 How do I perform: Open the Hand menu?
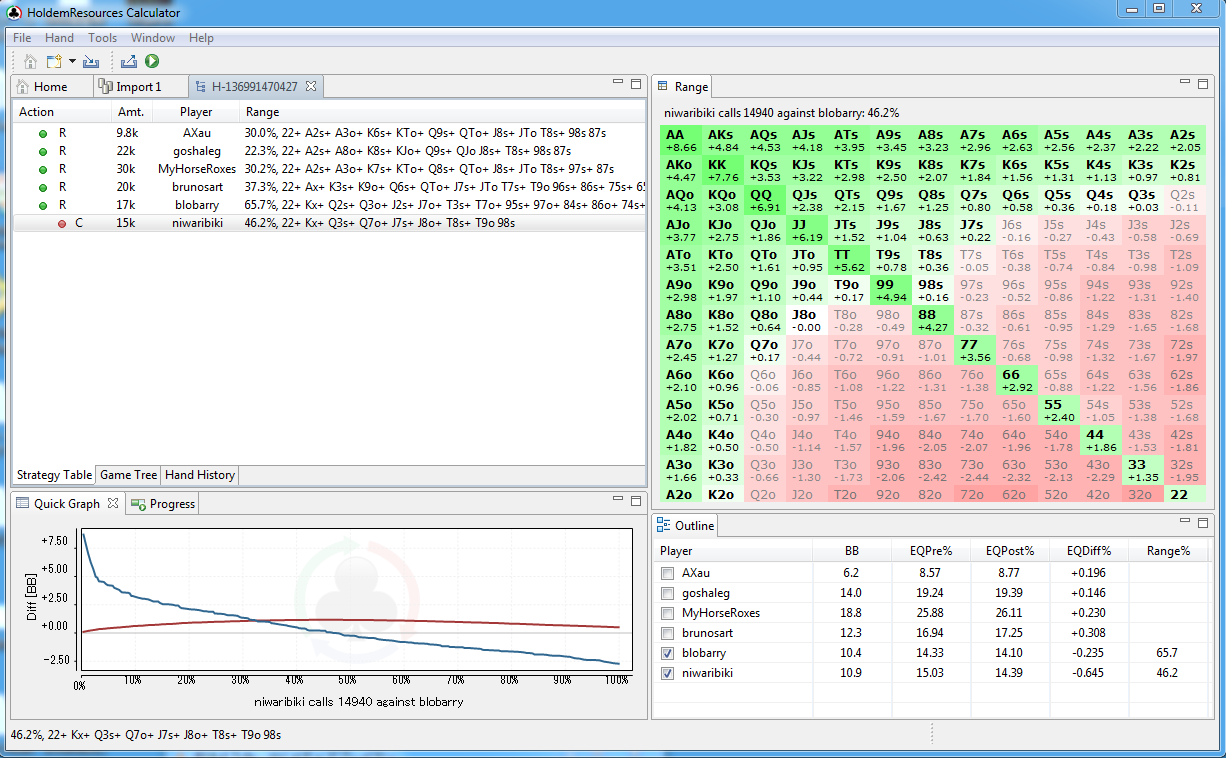coord(59,38)
